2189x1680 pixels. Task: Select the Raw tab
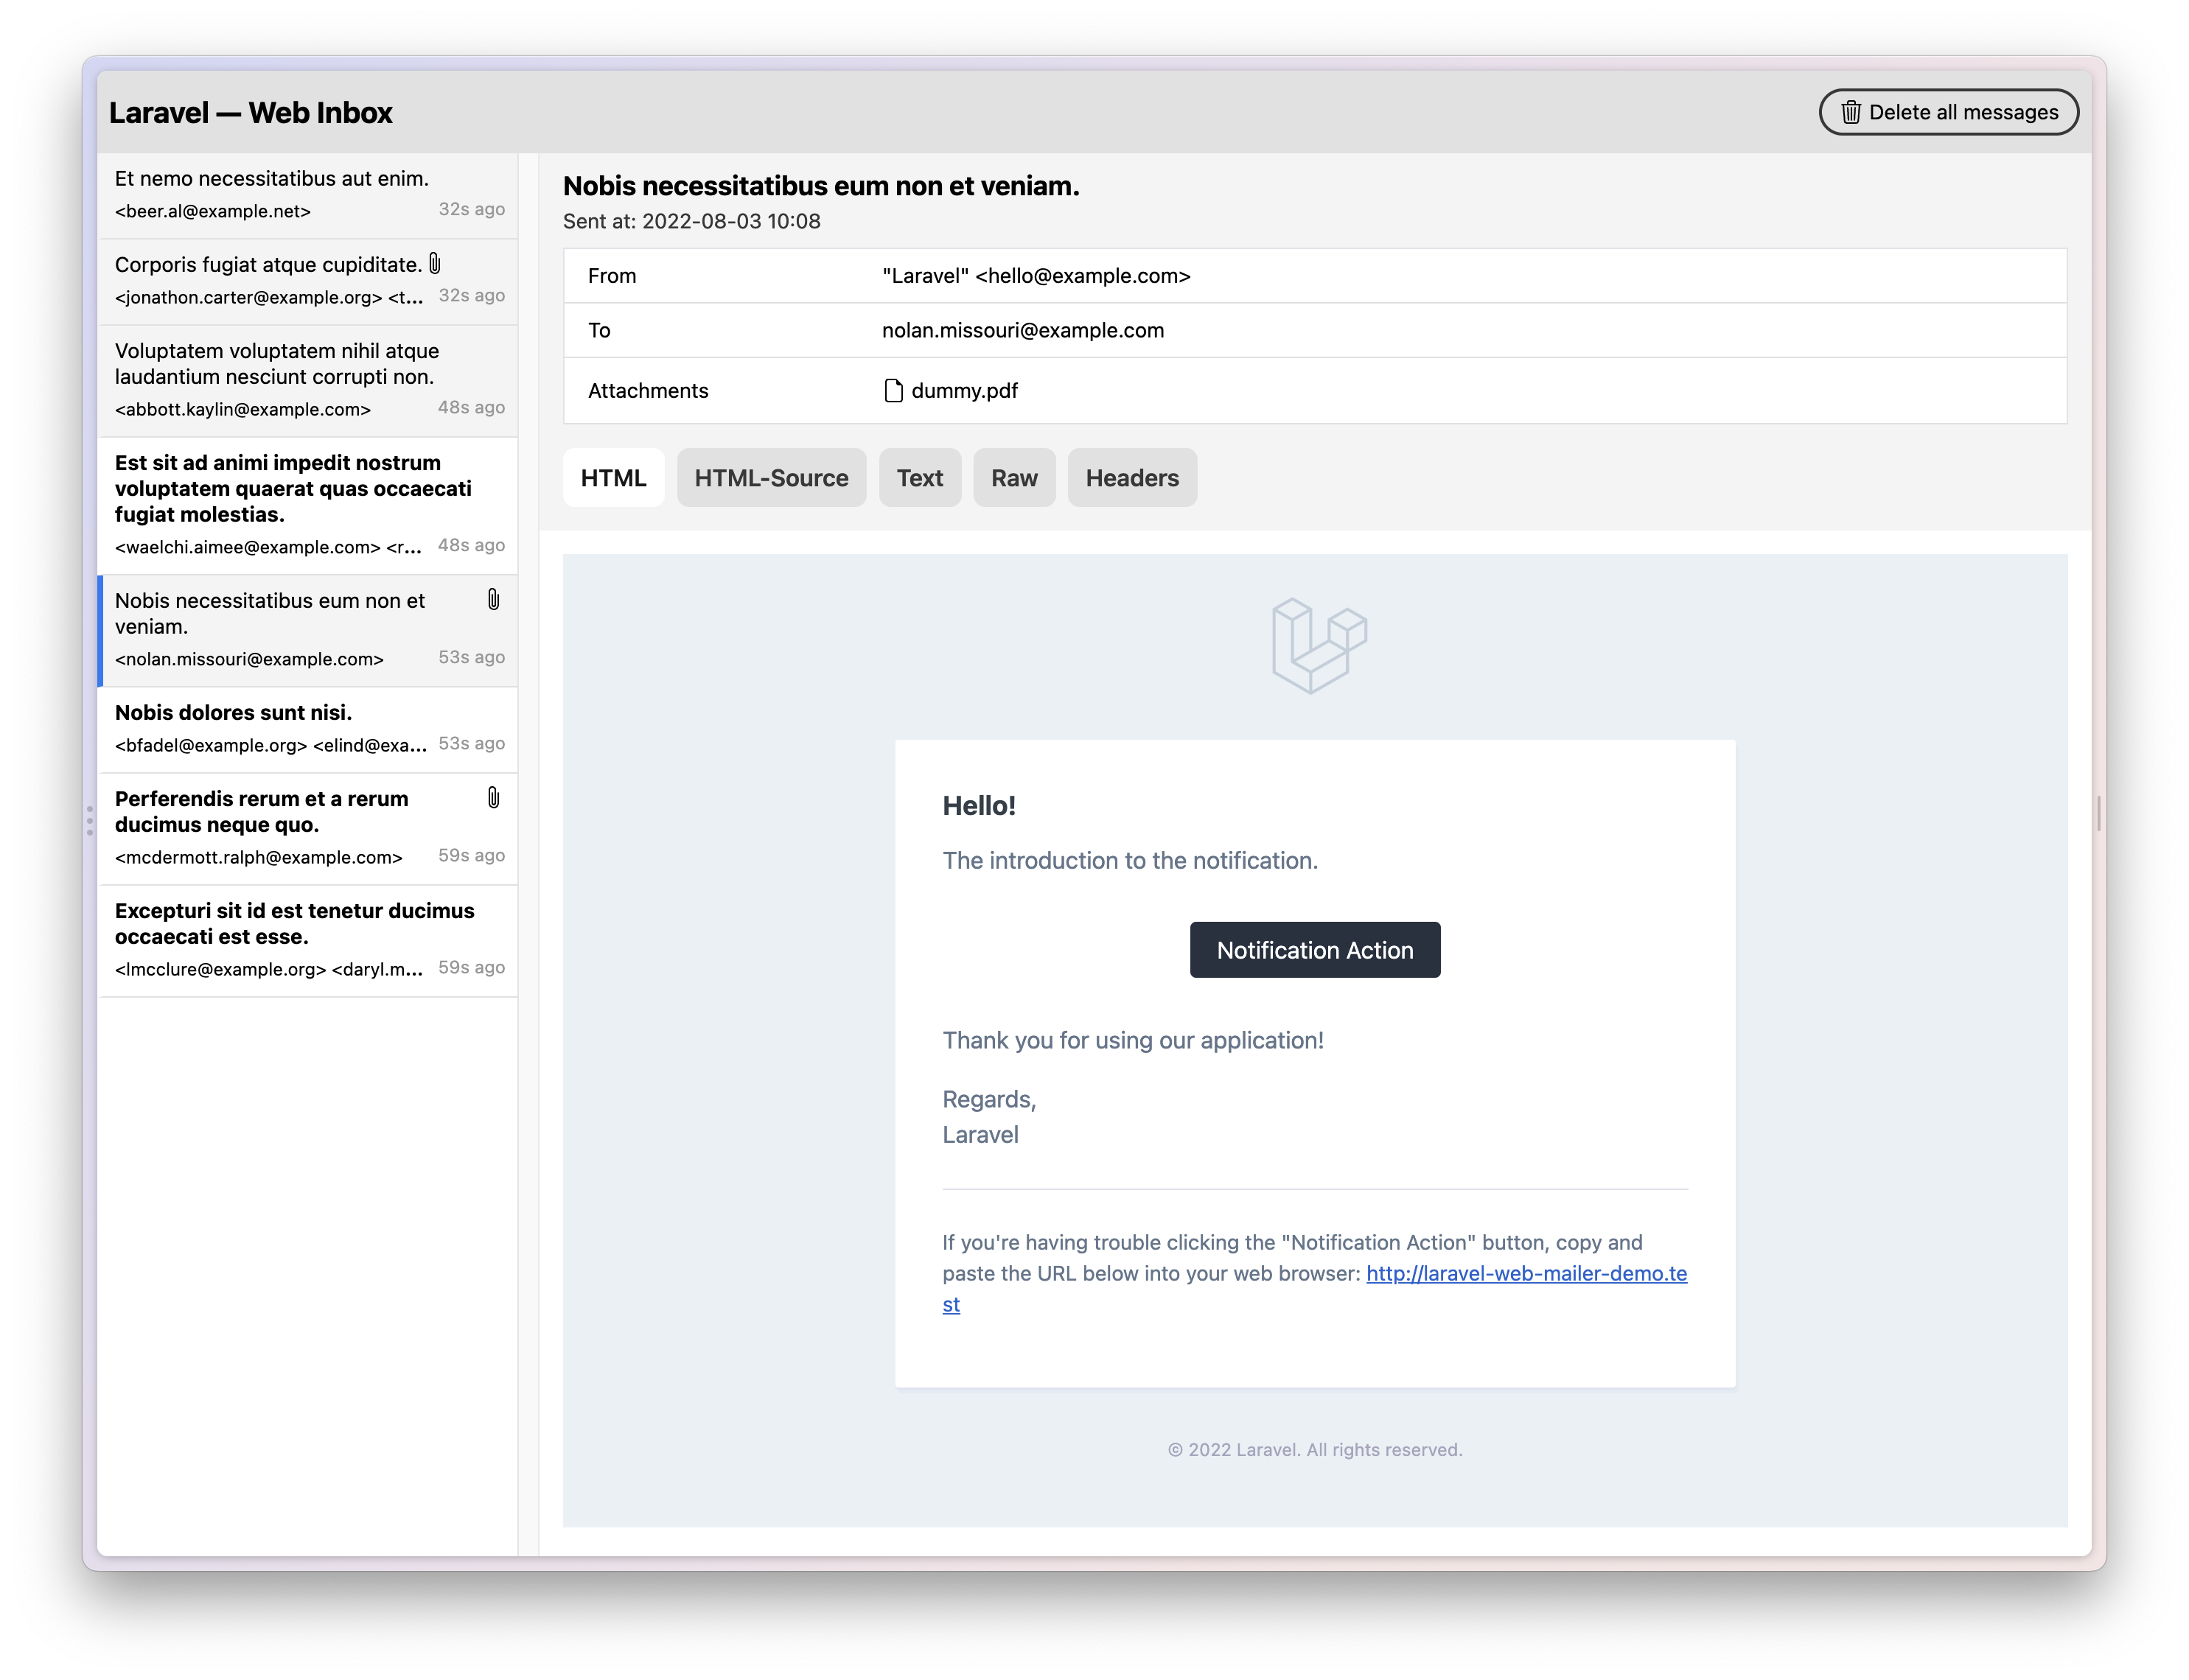pos(1013,477)
